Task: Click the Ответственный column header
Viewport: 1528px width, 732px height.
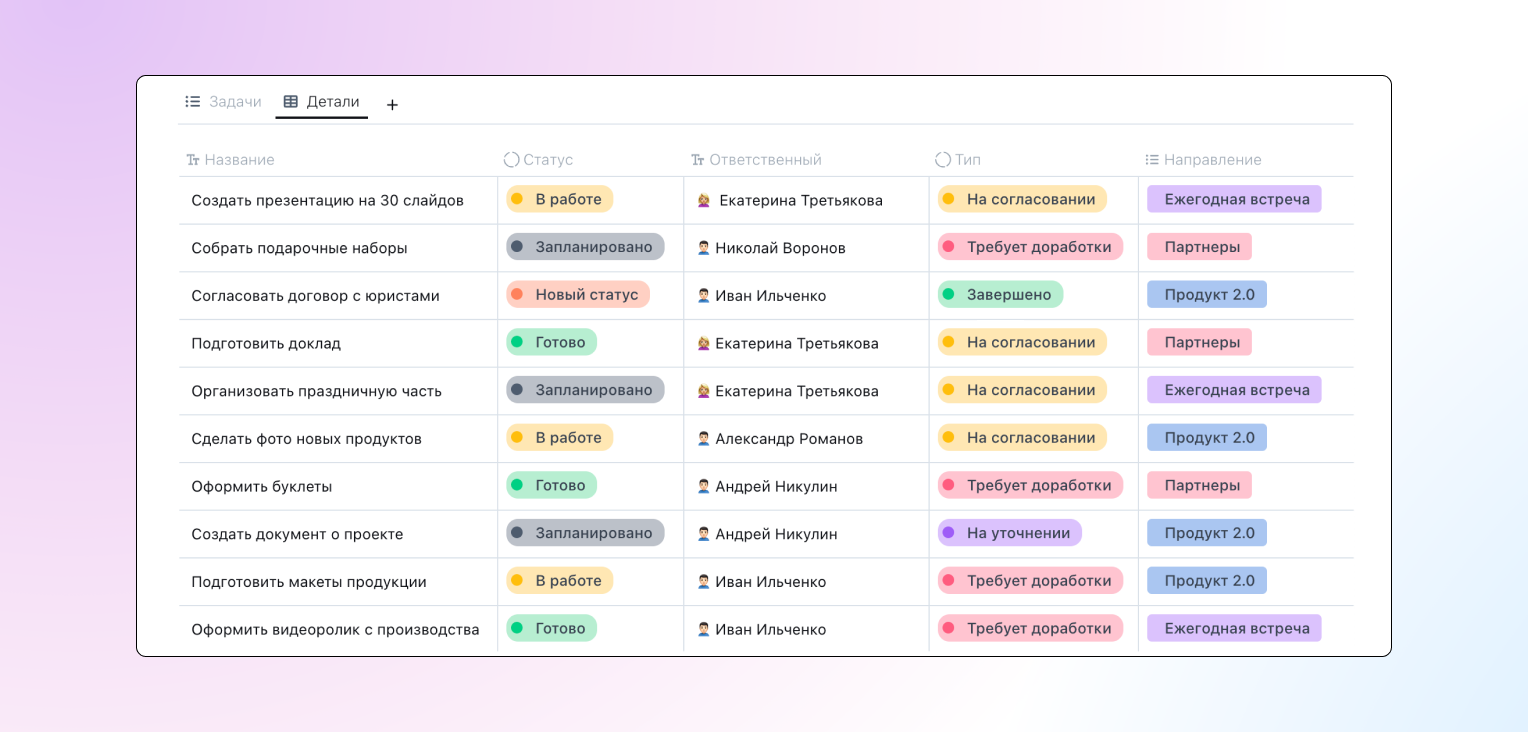Action: (765, 160)
